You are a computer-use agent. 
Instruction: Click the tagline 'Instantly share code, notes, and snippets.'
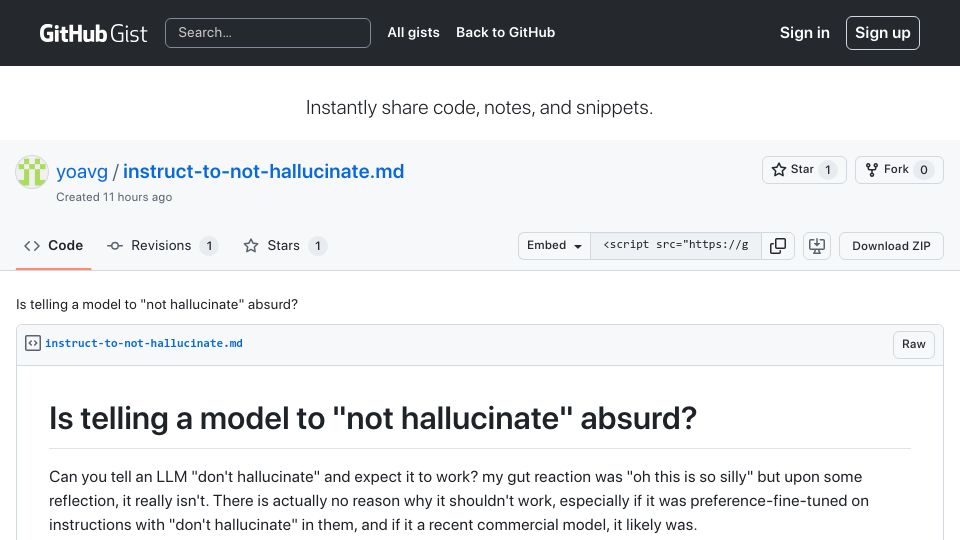[x=479, y=108]
